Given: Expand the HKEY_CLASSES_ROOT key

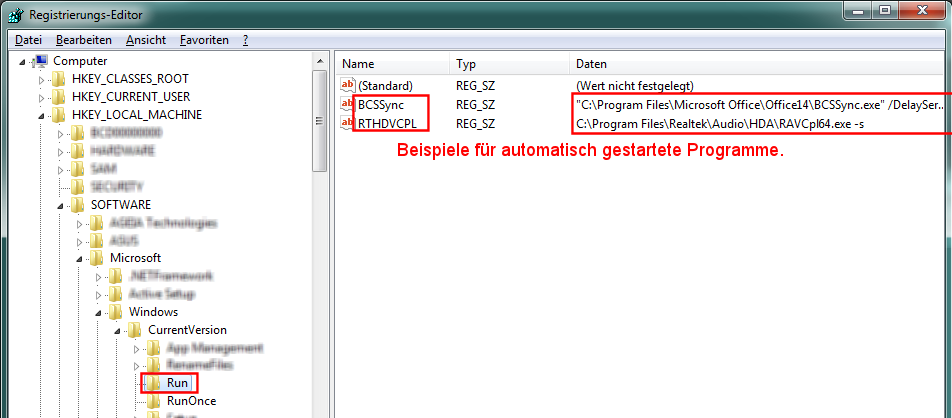Looking at the screenshot, I should coord(42,79).
